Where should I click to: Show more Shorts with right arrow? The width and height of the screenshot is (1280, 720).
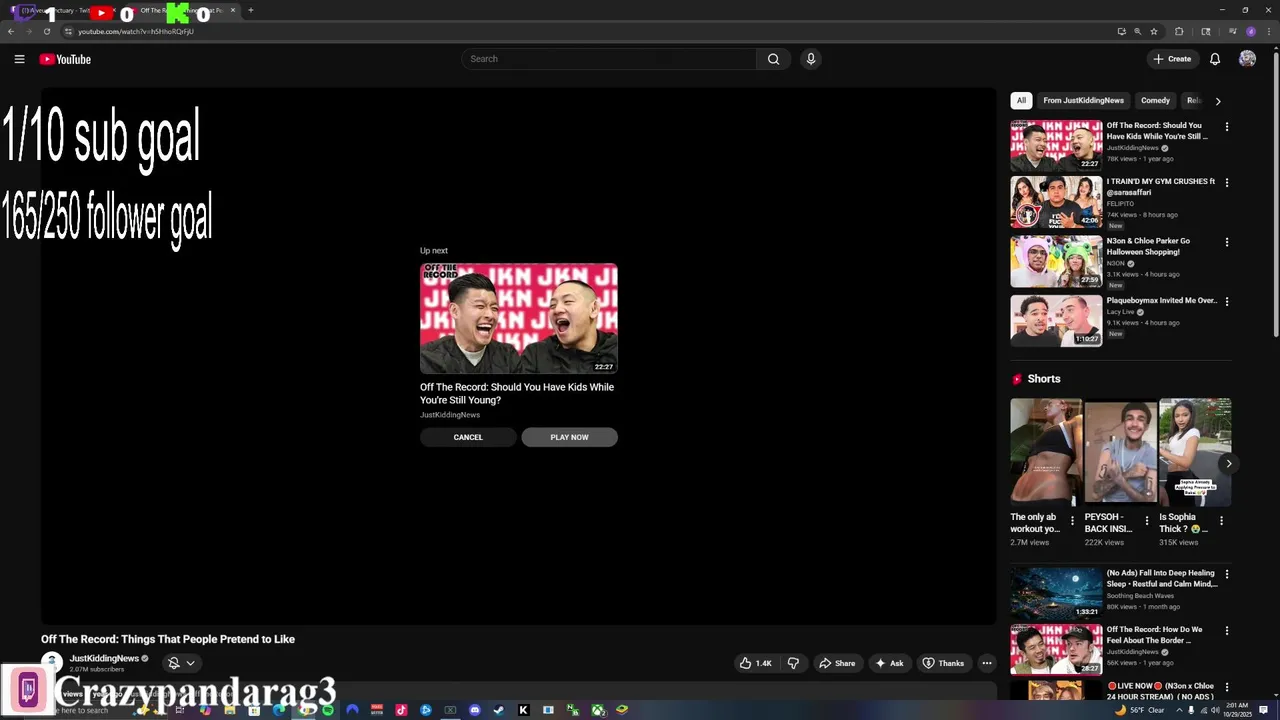point(1228,463)
